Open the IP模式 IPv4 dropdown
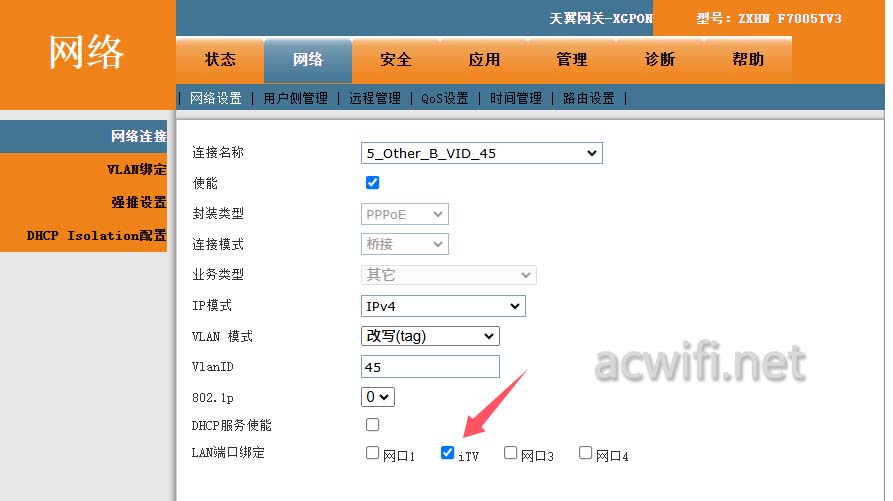The image size is (893, 501). pyautogui.click(x=443, y=306)
